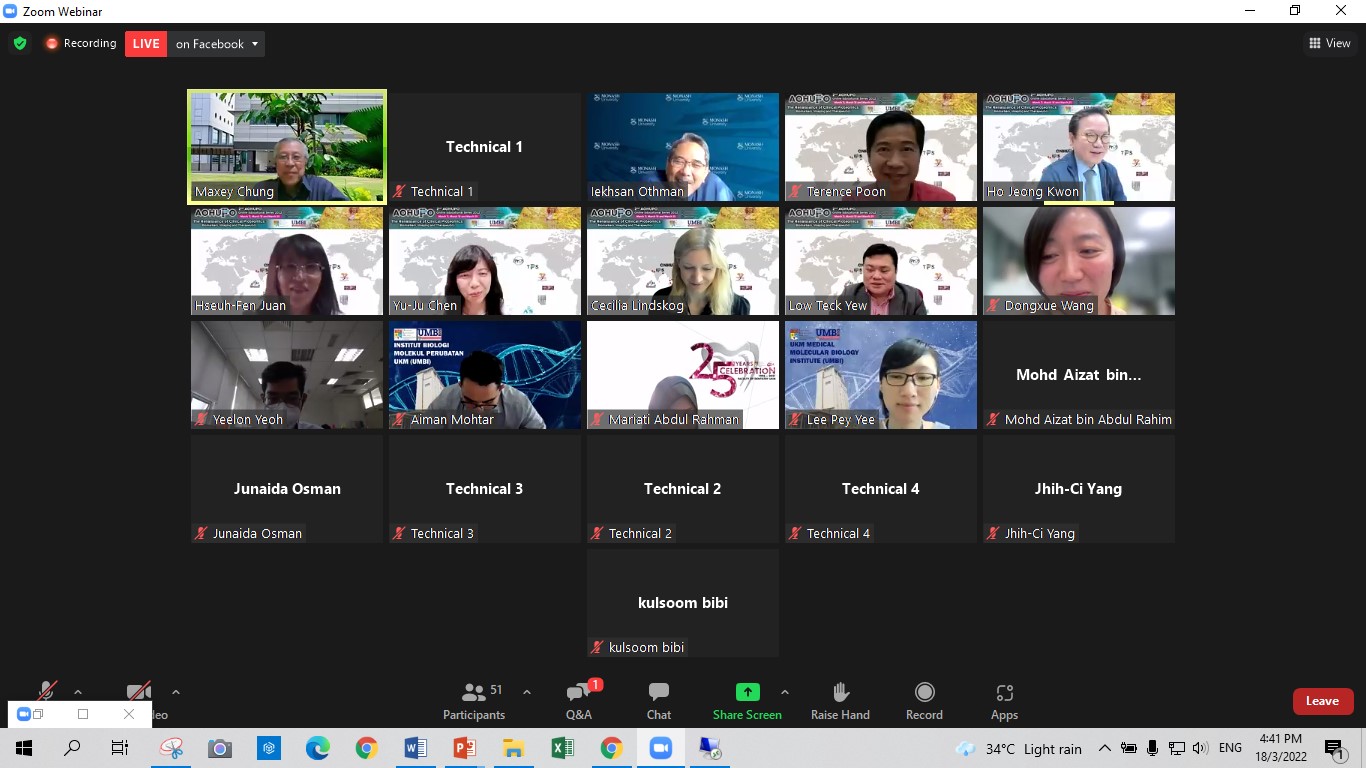
Task: Select Cecilia Lindskog's video tile
Action: (682, 261)
